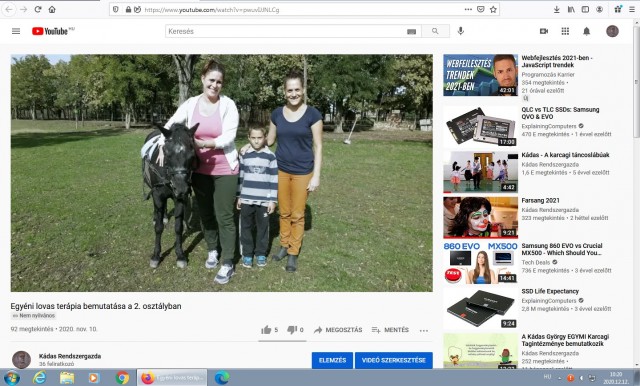Screen dimensions: 640x386
Task: Click the magnifier search button
Action: pyautogui.click(x=435, y=31)
